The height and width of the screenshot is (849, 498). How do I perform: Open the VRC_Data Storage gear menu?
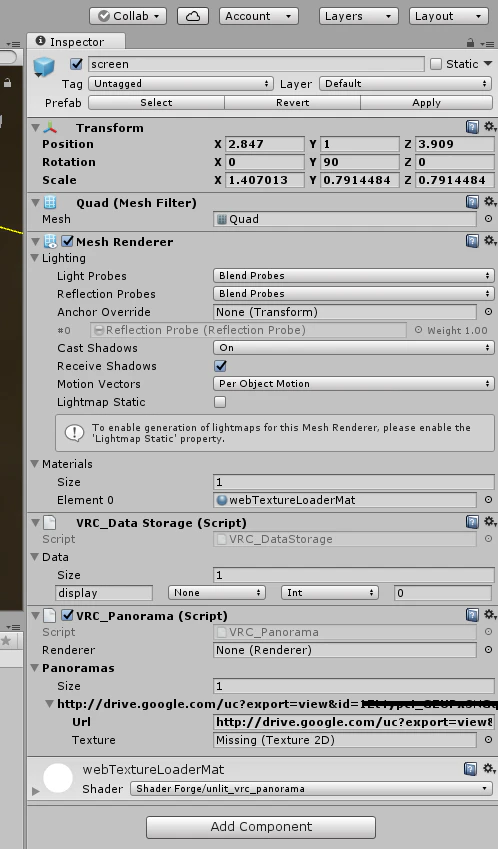[x=490, y=521]
